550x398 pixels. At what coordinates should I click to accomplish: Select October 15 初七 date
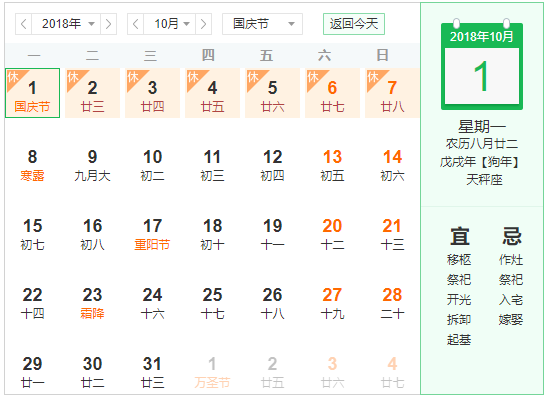point(33,235)
